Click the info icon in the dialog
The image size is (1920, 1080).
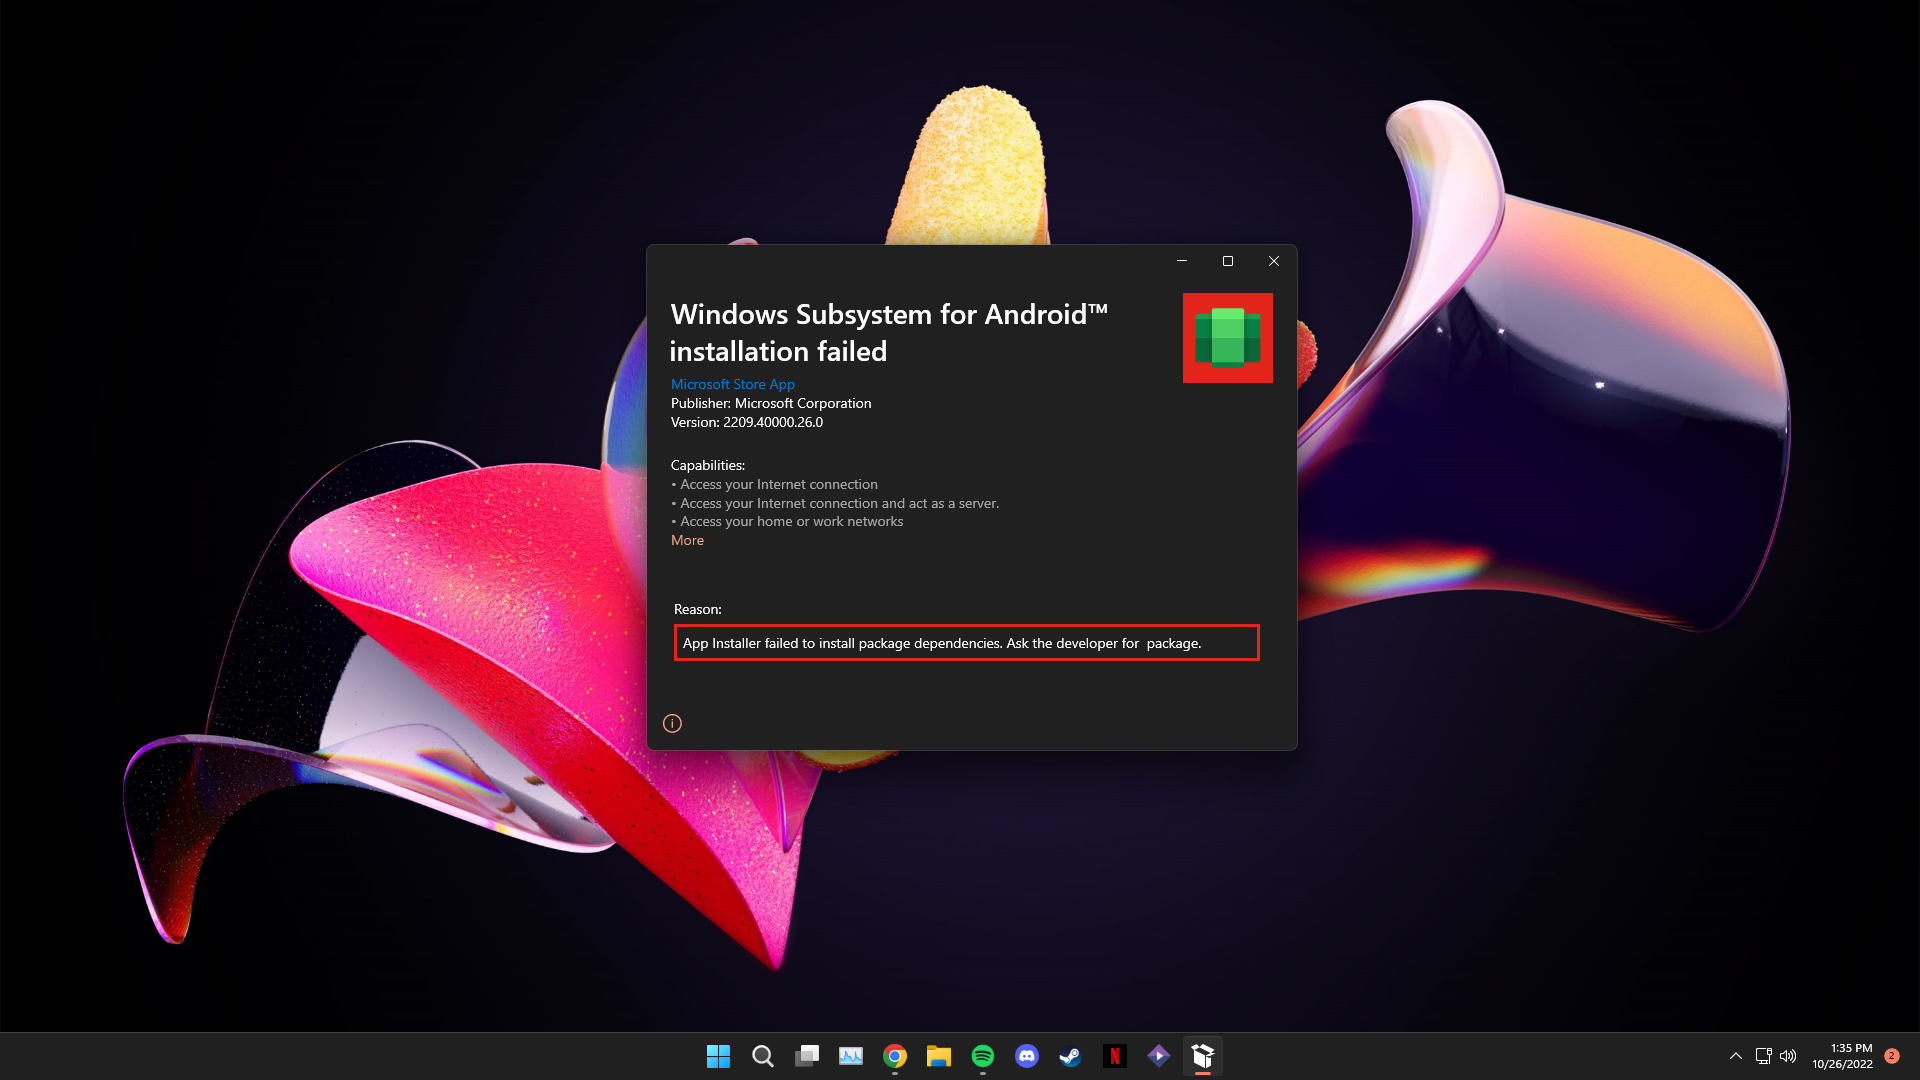click(x=672, y=723)
